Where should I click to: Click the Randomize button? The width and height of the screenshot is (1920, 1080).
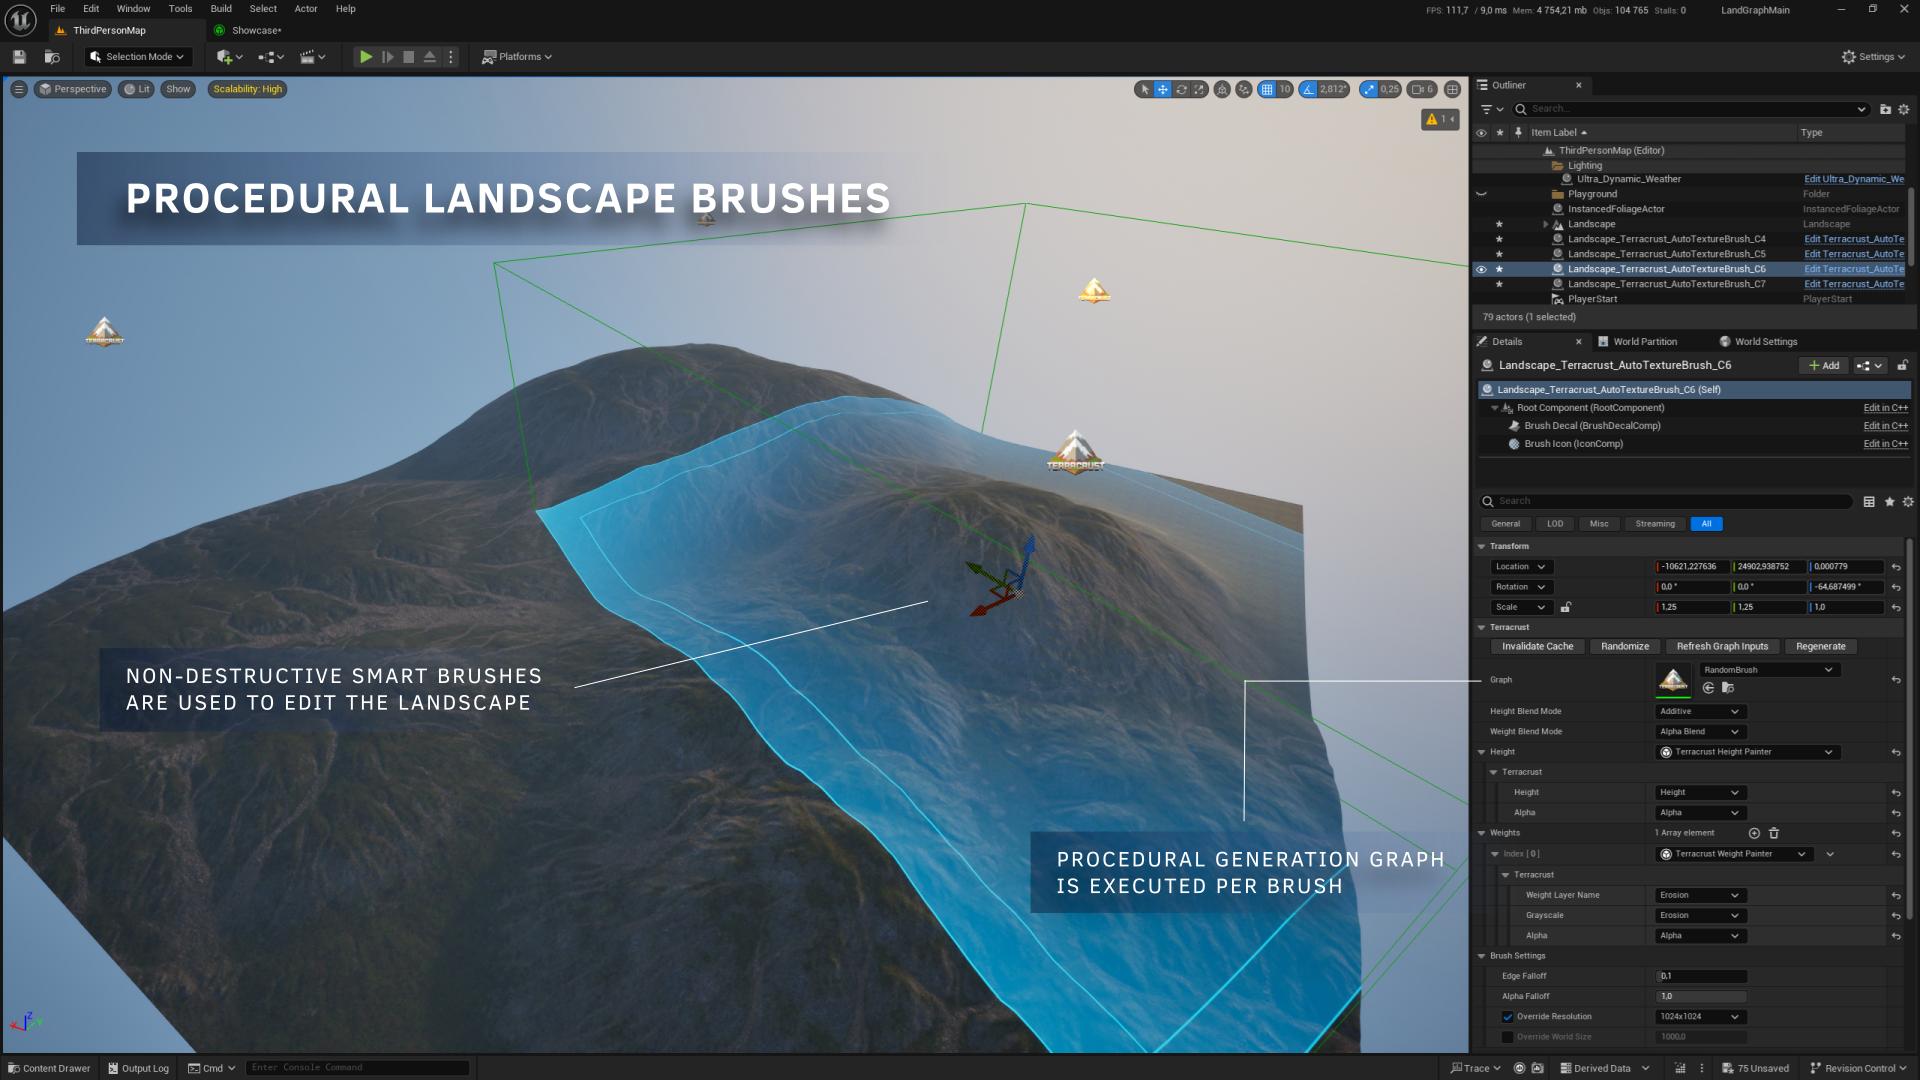click(1624, 646)
